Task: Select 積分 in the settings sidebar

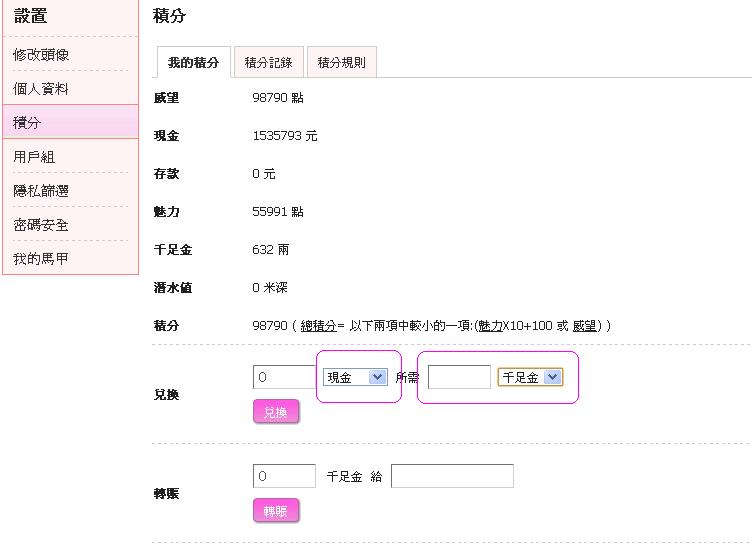Action: click(x=28, y=122)
